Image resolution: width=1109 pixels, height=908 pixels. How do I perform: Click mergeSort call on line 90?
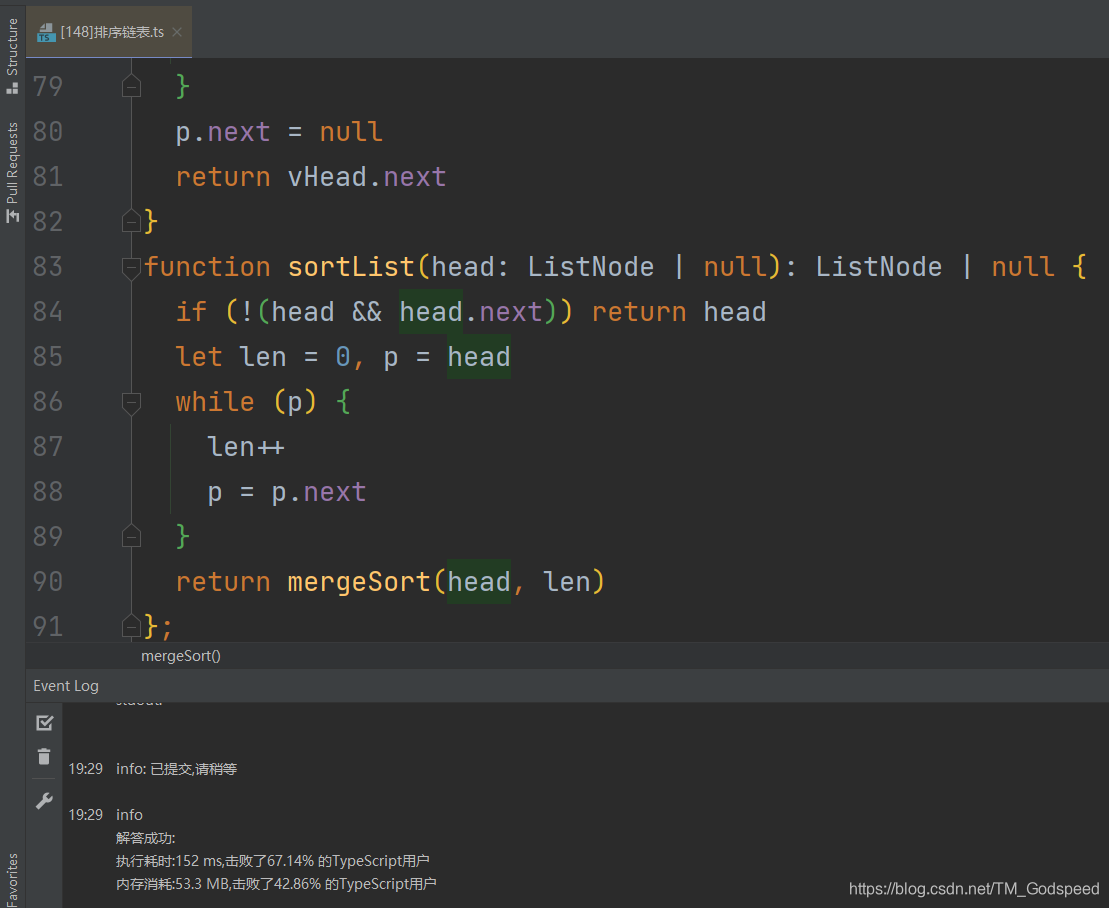(x=359, y=582)
